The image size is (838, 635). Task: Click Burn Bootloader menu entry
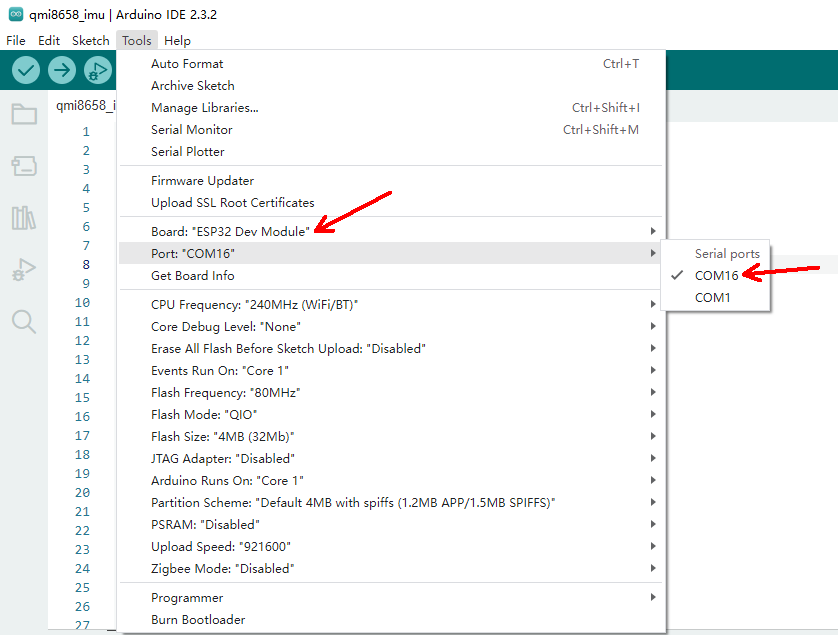pos(198,620)
